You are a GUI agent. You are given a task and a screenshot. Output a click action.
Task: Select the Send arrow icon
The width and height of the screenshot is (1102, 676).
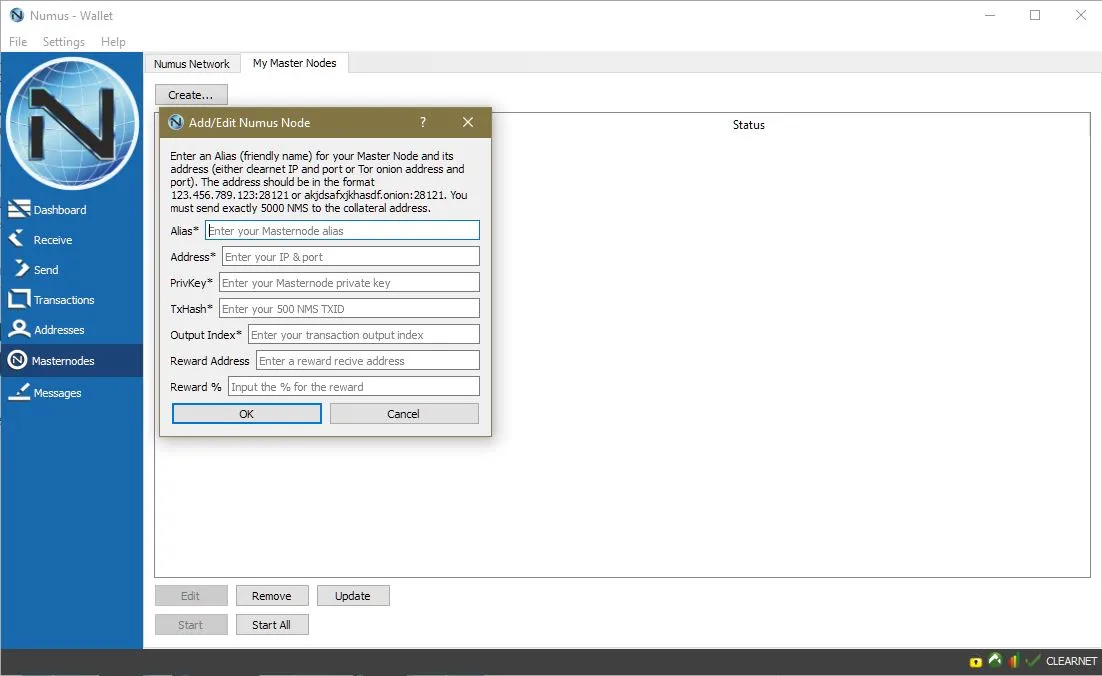[21, 269]
